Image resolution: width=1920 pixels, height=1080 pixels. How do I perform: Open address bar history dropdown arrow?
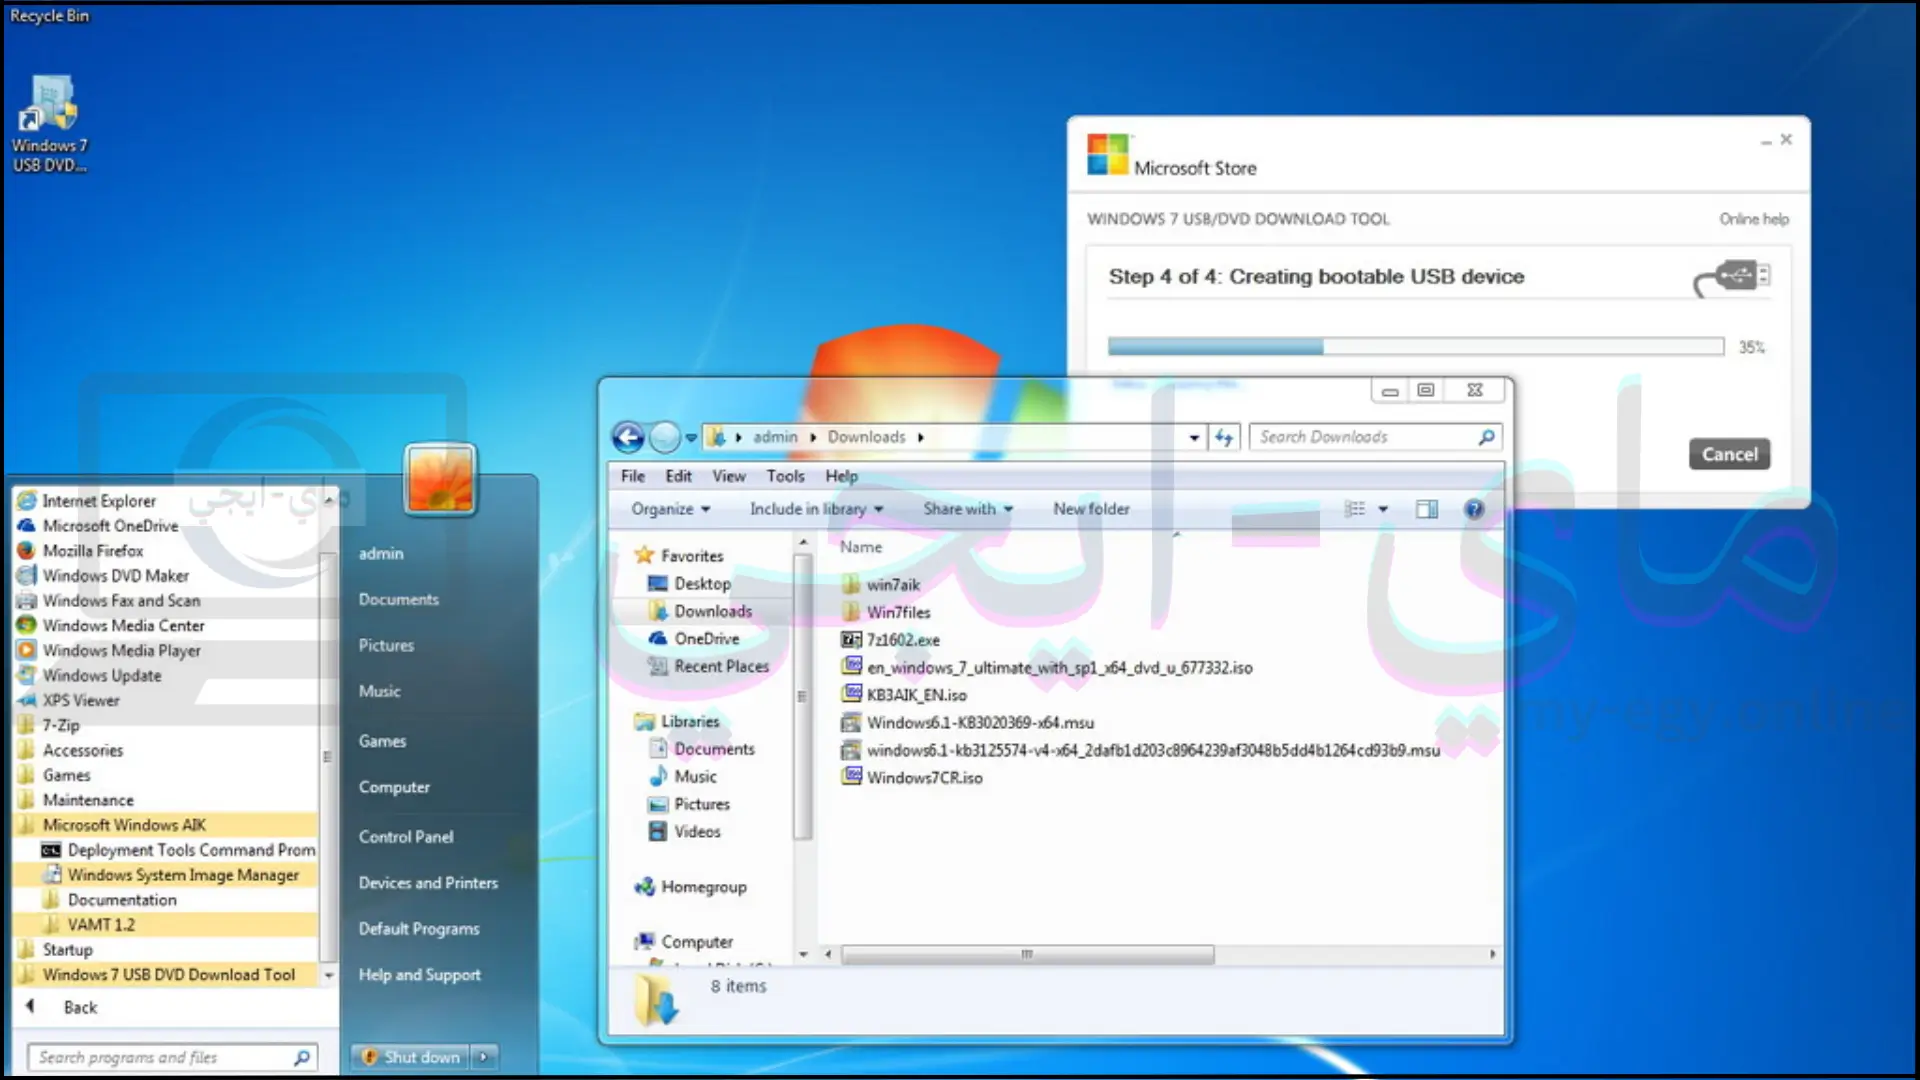coord(1194,438)
